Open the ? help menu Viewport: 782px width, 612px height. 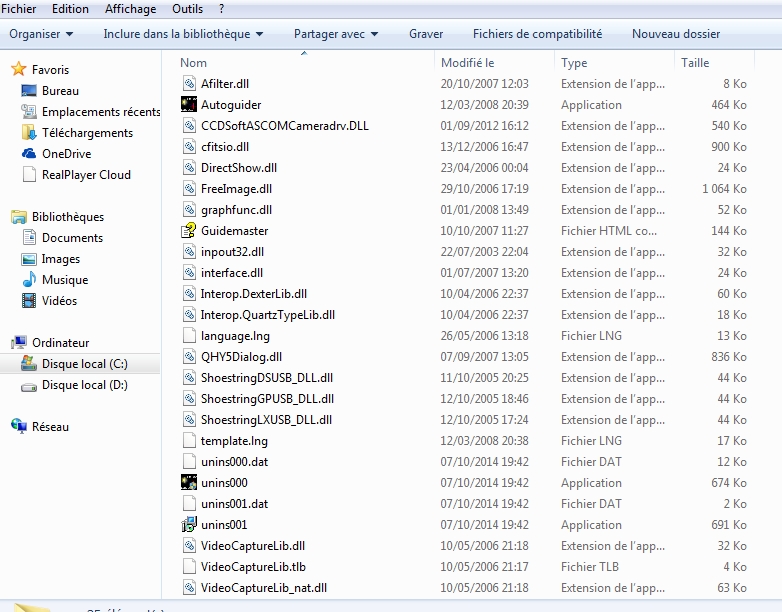[221, 8]
